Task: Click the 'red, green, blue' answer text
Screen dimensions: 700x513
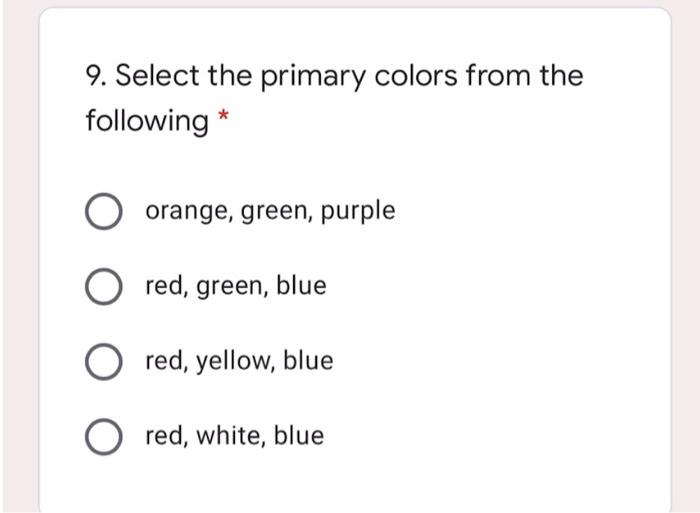Action: (236, 286)
